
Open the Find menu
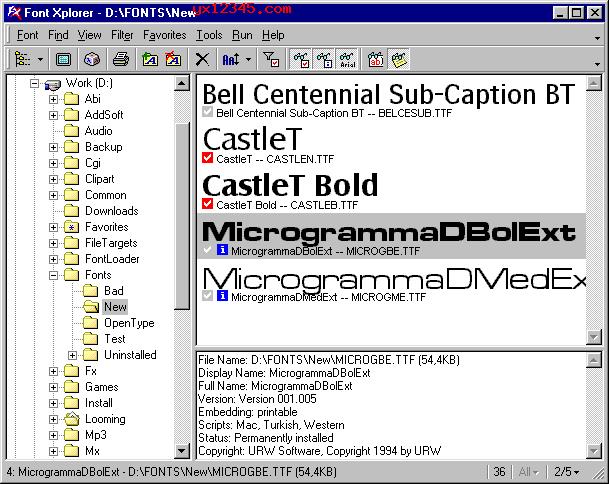click(x=58, y=35)
